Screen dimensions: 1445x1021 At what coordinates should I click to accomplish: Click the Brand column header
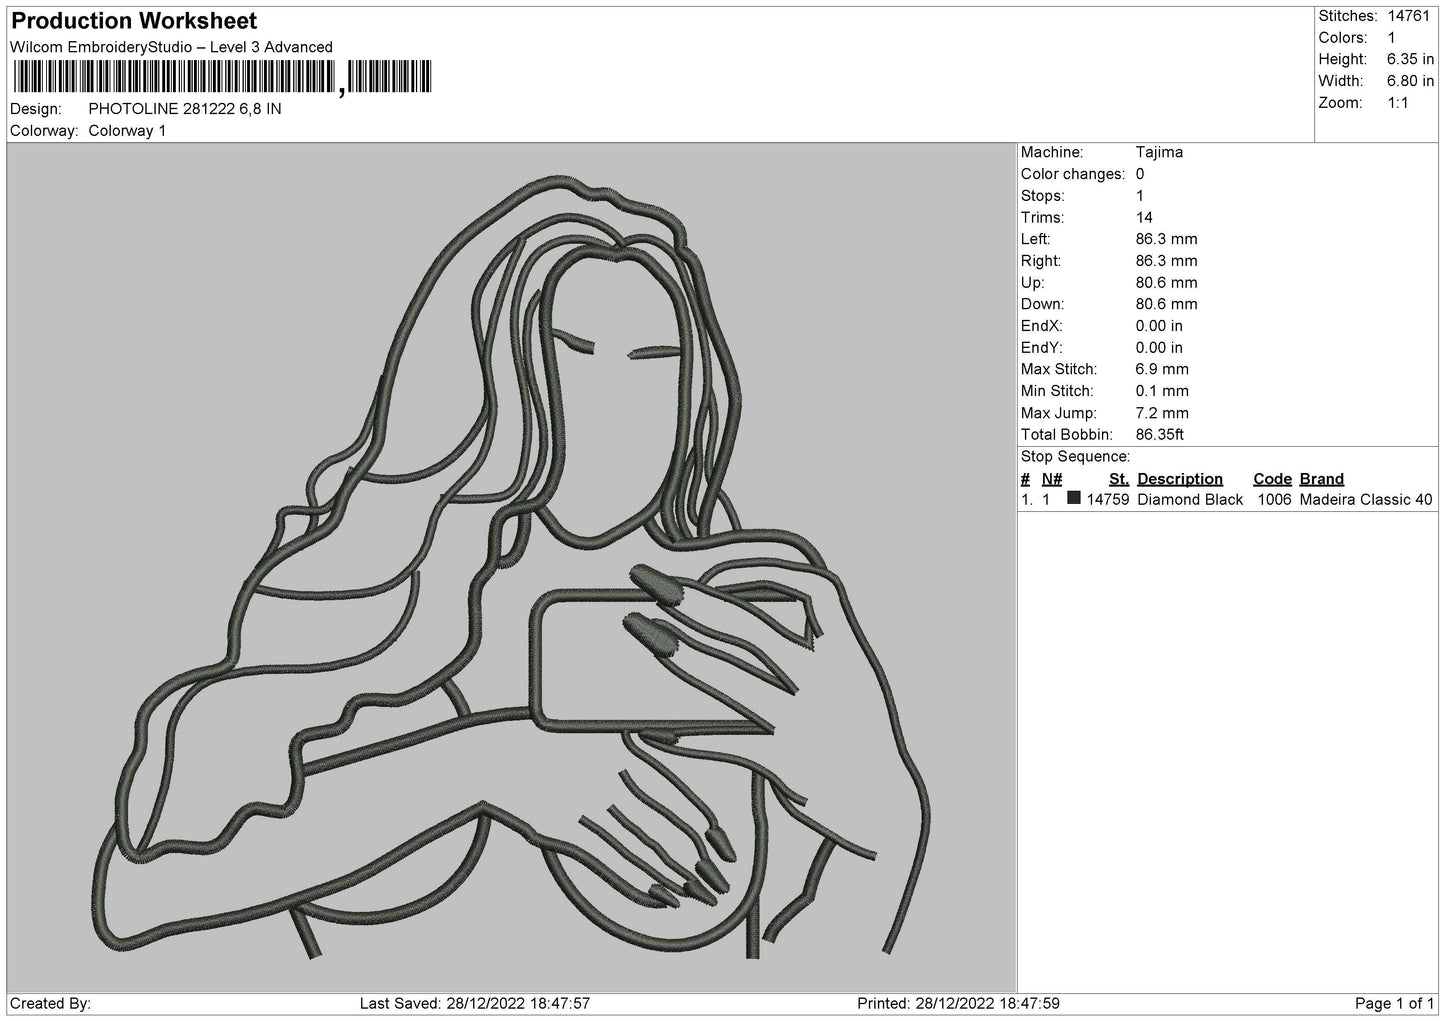[1322, 479]
